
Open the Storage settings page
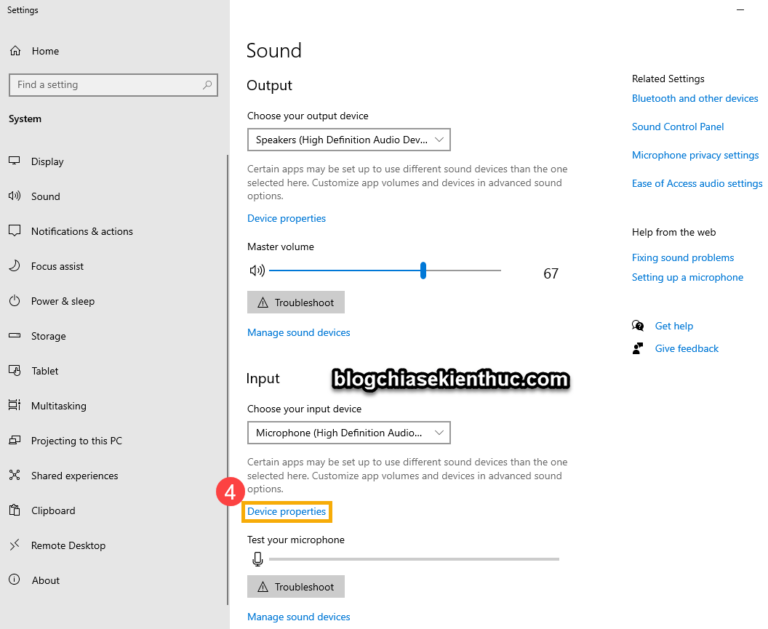coord(48,336)
